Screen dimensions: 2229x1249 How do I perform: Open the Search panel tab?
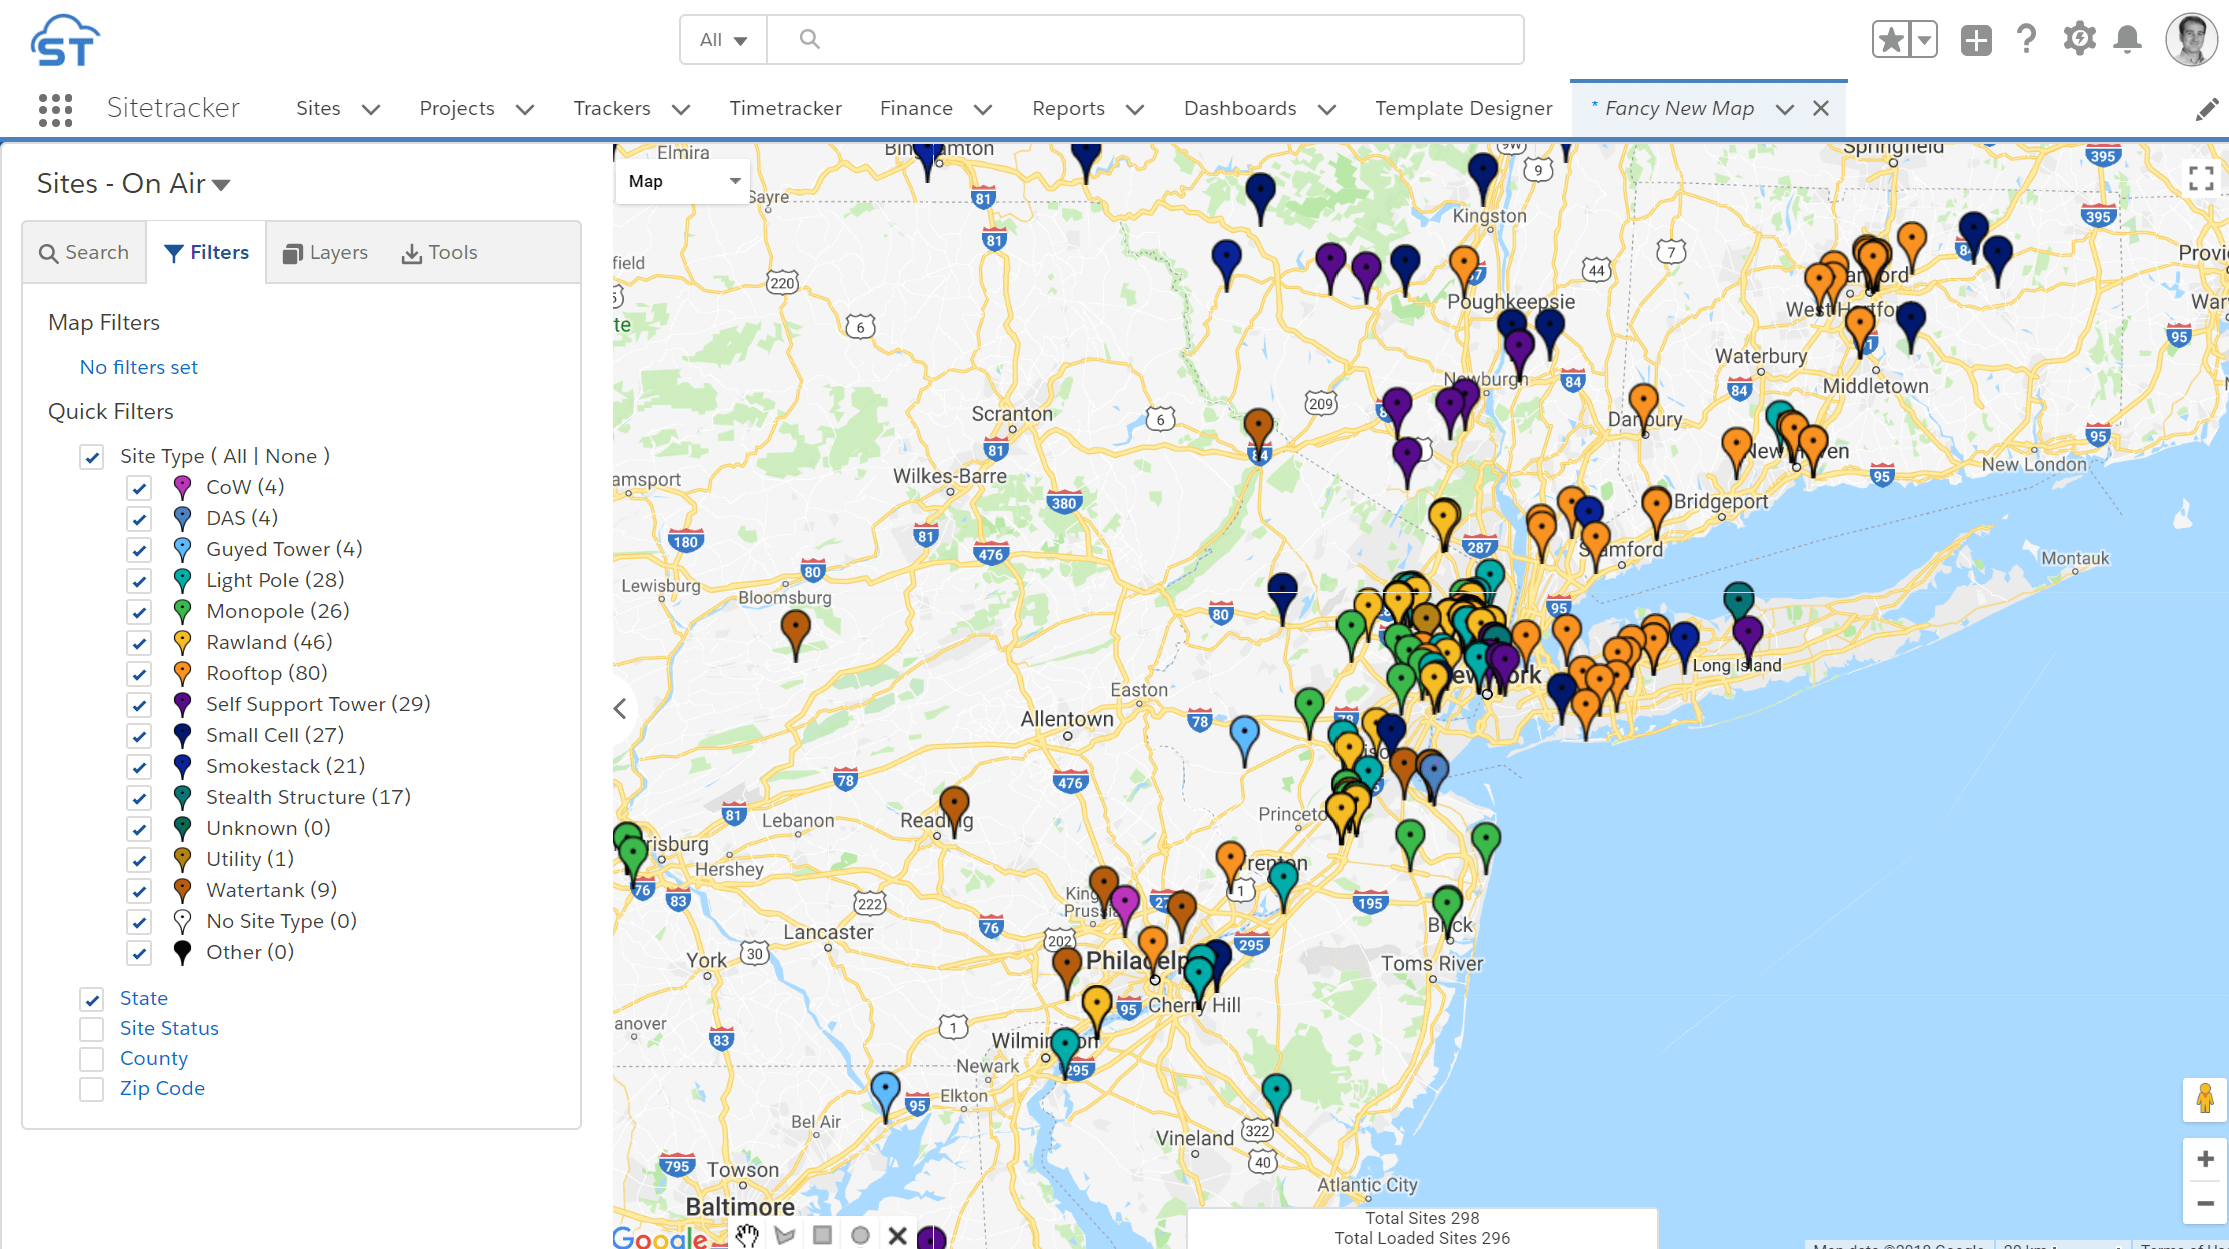(84, 253)
